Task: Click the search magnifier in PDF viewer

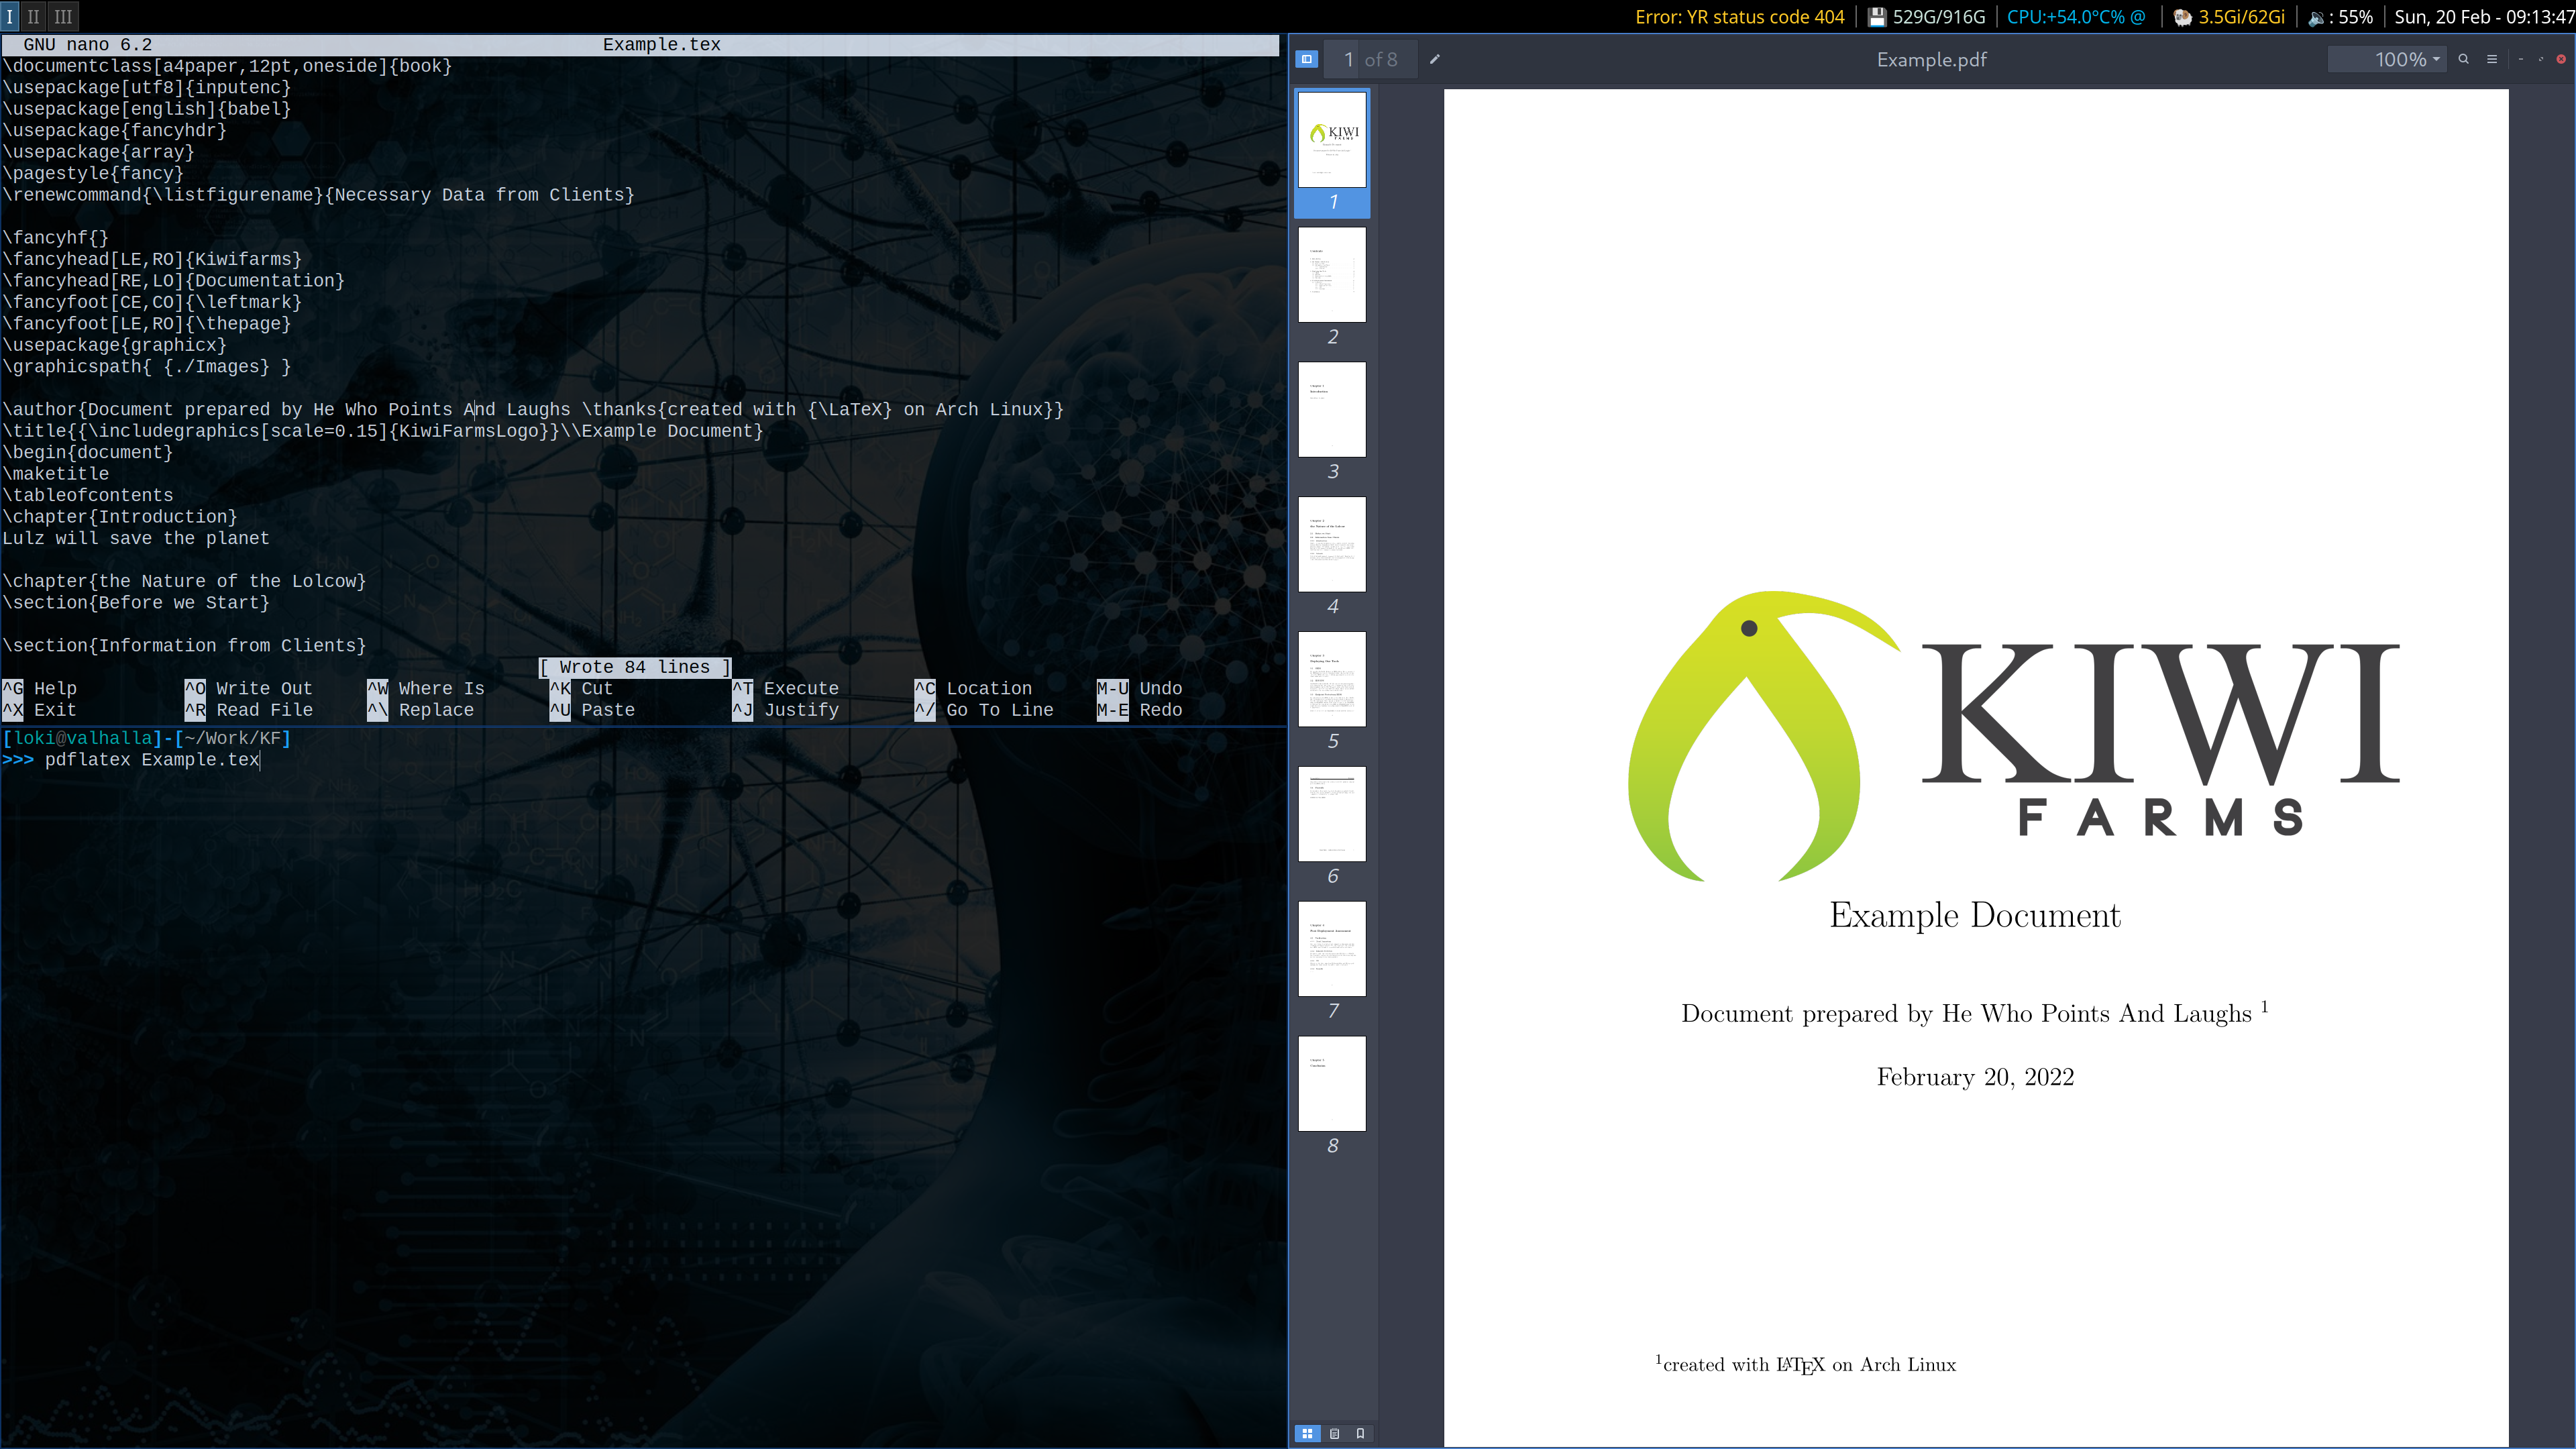Action: [2463, 59]
